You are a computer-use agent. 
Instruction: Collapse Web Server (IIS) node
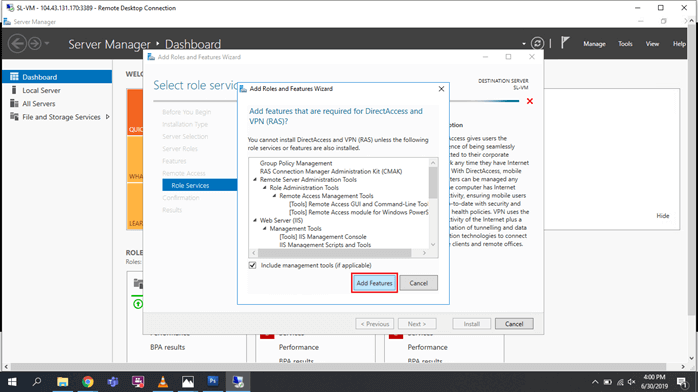coord(255,220)
